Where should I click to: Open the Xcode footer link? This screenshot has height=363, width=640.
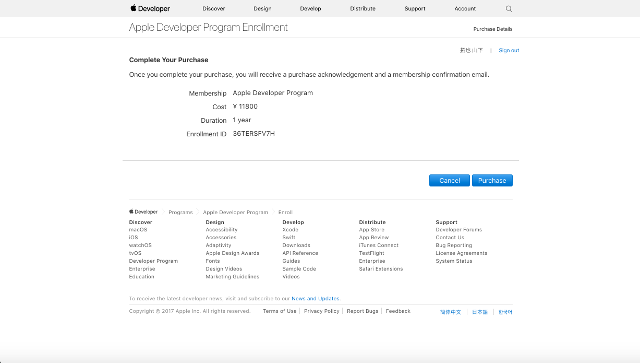pos(290,230)
